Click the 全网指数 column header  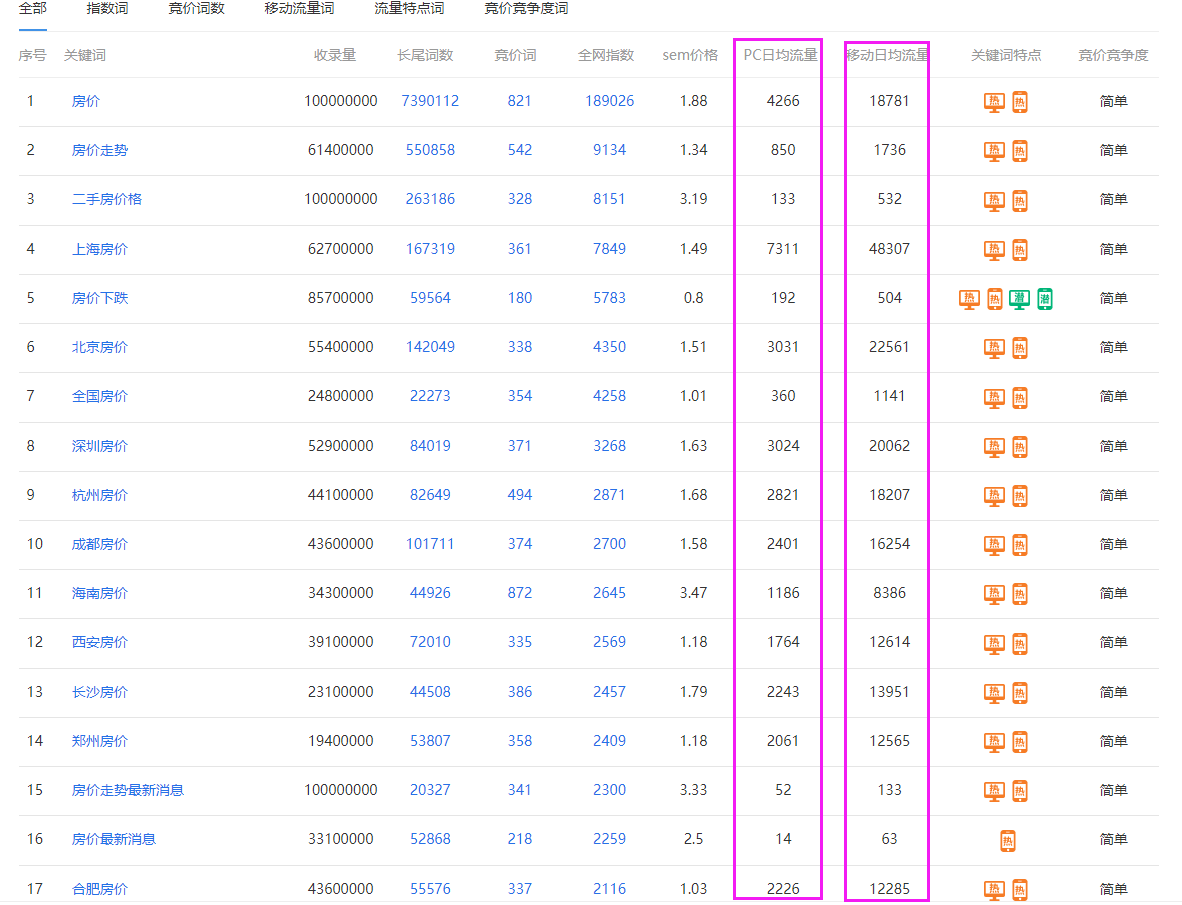[x=606, y=55]
